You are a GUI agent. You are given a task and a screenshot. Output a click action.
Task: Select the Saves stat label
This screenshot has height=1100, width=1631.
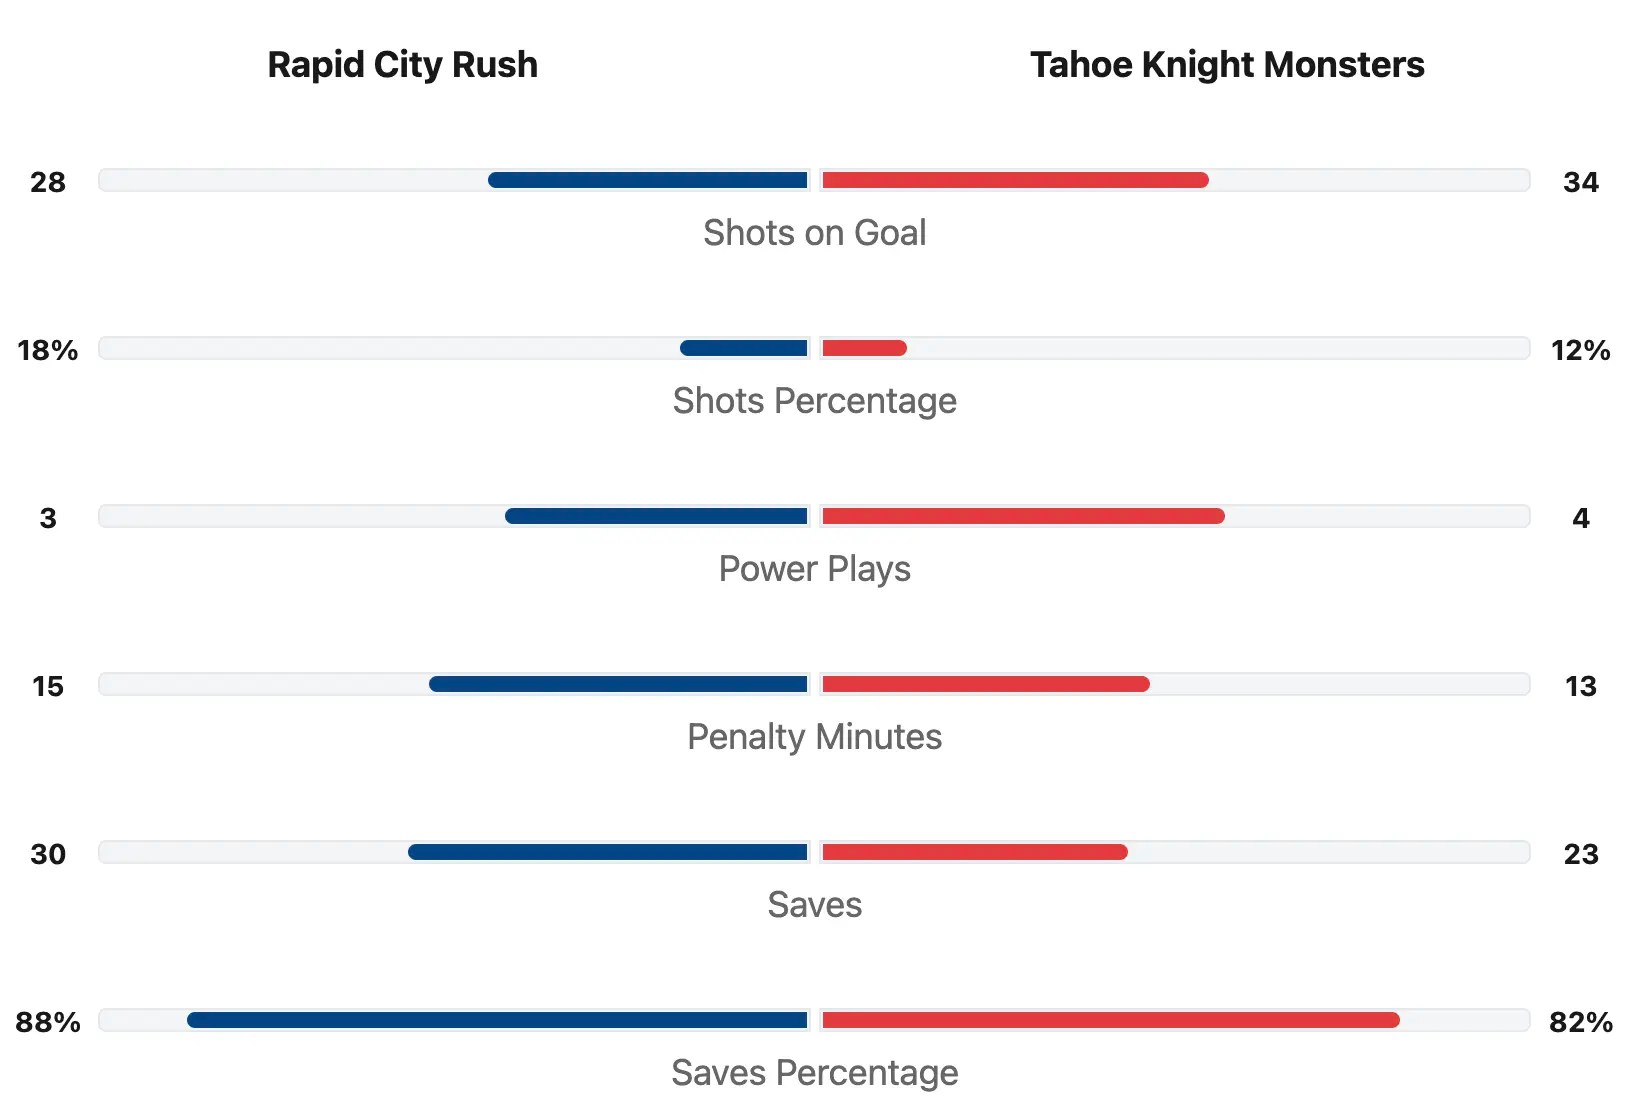[814, 905]
